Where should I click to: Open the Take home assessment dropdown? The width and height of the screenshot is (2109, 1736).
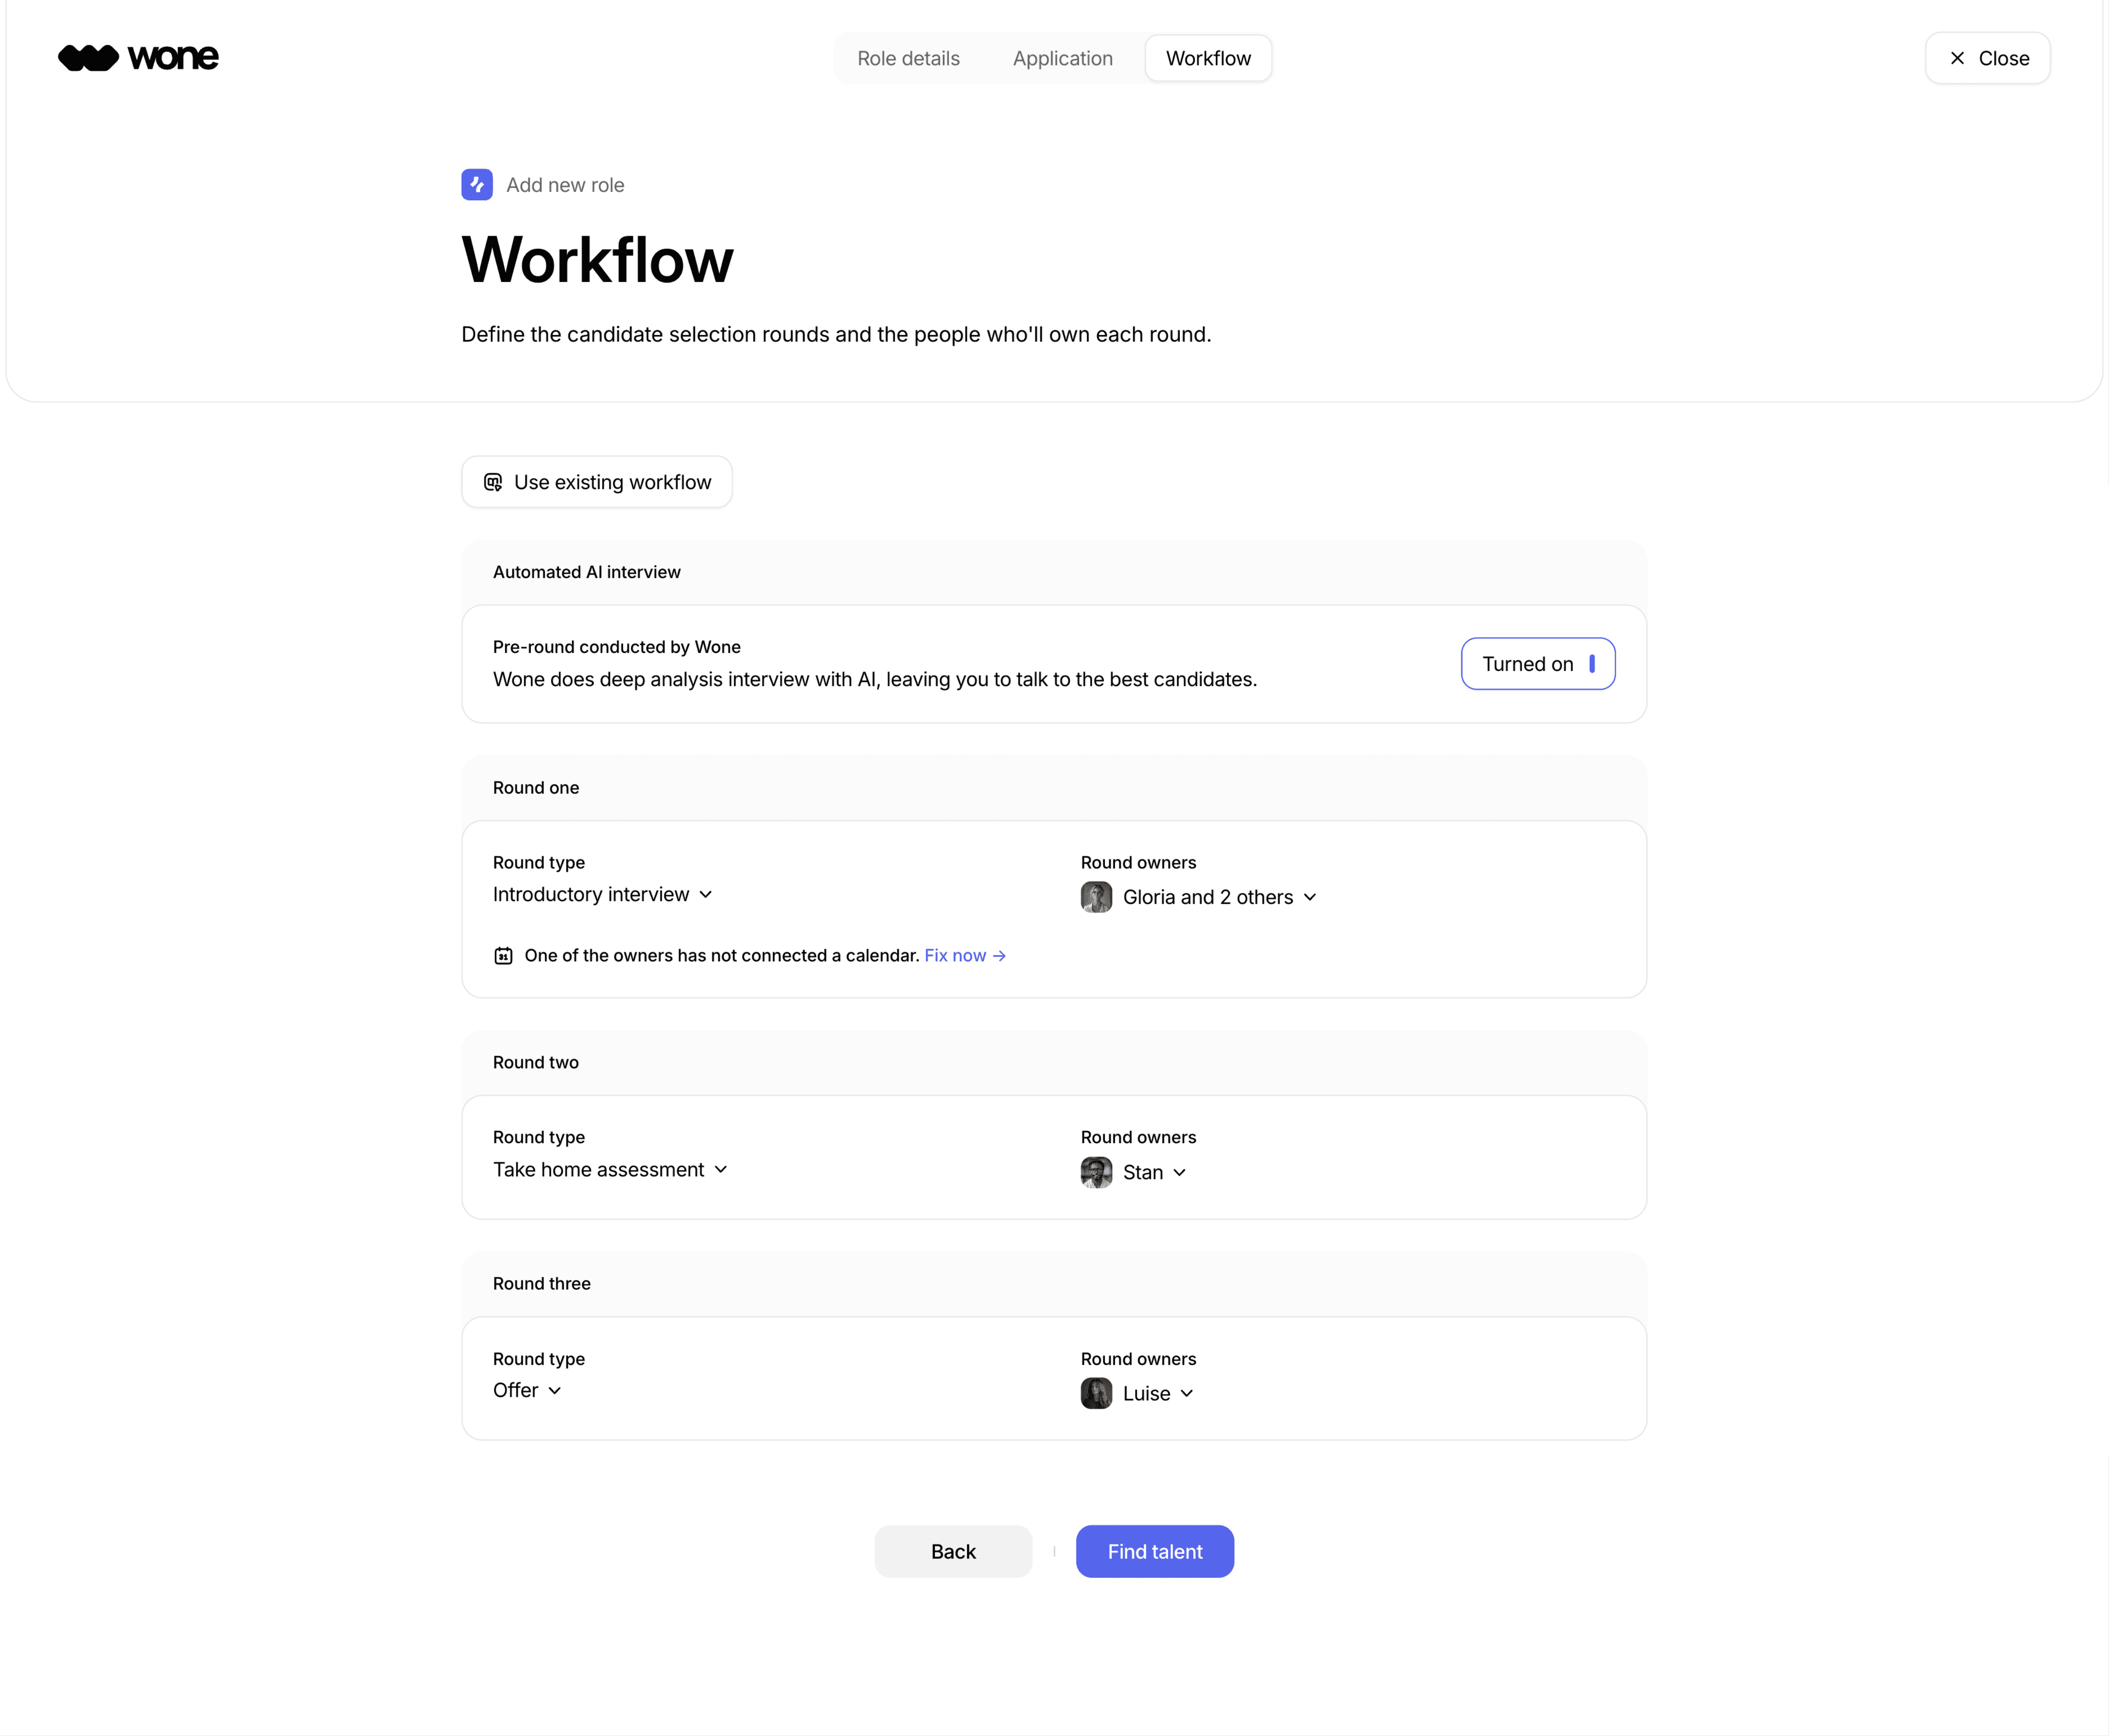610,1169
